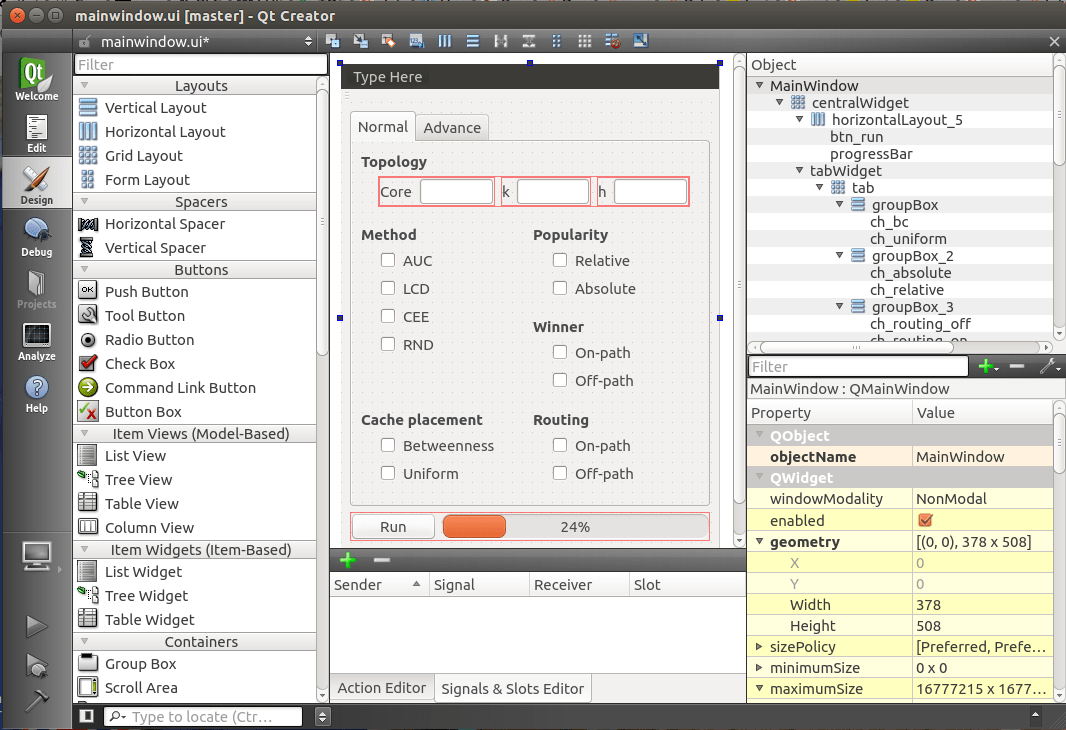The height and width of the screenshot is (730, 1066).
Task: Collapse the geometry property group
Action: click(759, 542)
